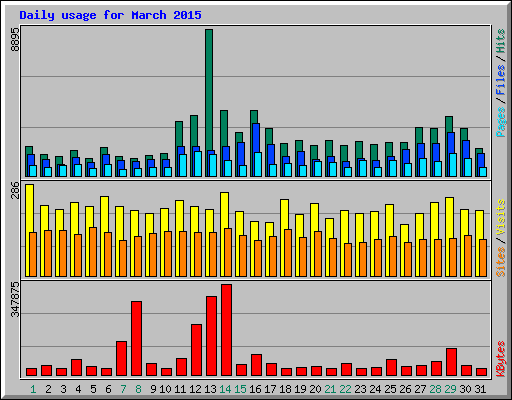
Task: Click day label 1 on the x-axis
Action: coord(33,389)
